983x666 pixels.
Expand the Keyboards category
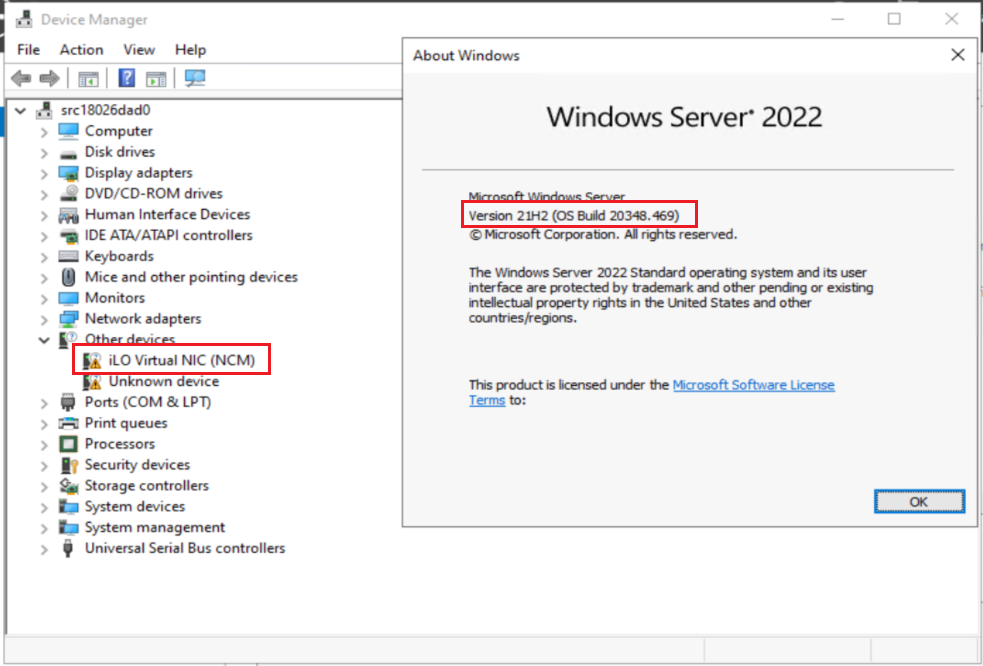[44, 256]
